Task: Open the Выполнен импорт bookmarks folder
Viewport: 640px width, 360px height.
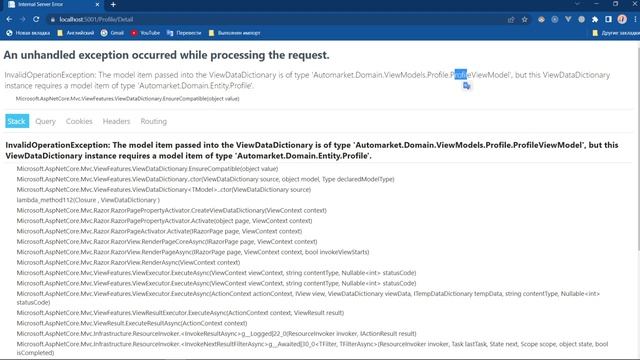Action: (234, 33)
